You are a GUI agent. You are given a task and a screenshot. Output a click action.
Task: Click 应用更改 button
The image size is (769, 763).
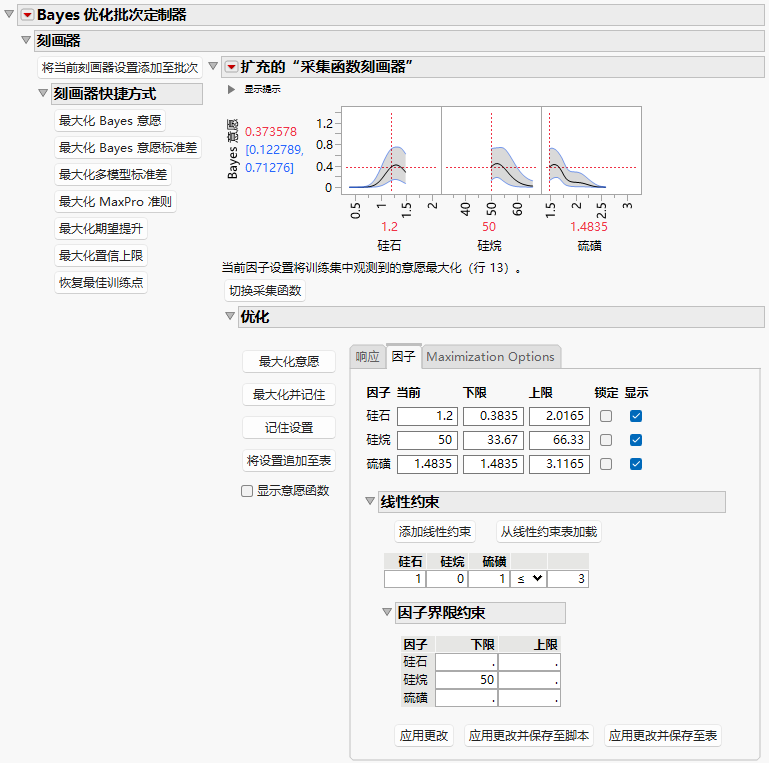424,736
